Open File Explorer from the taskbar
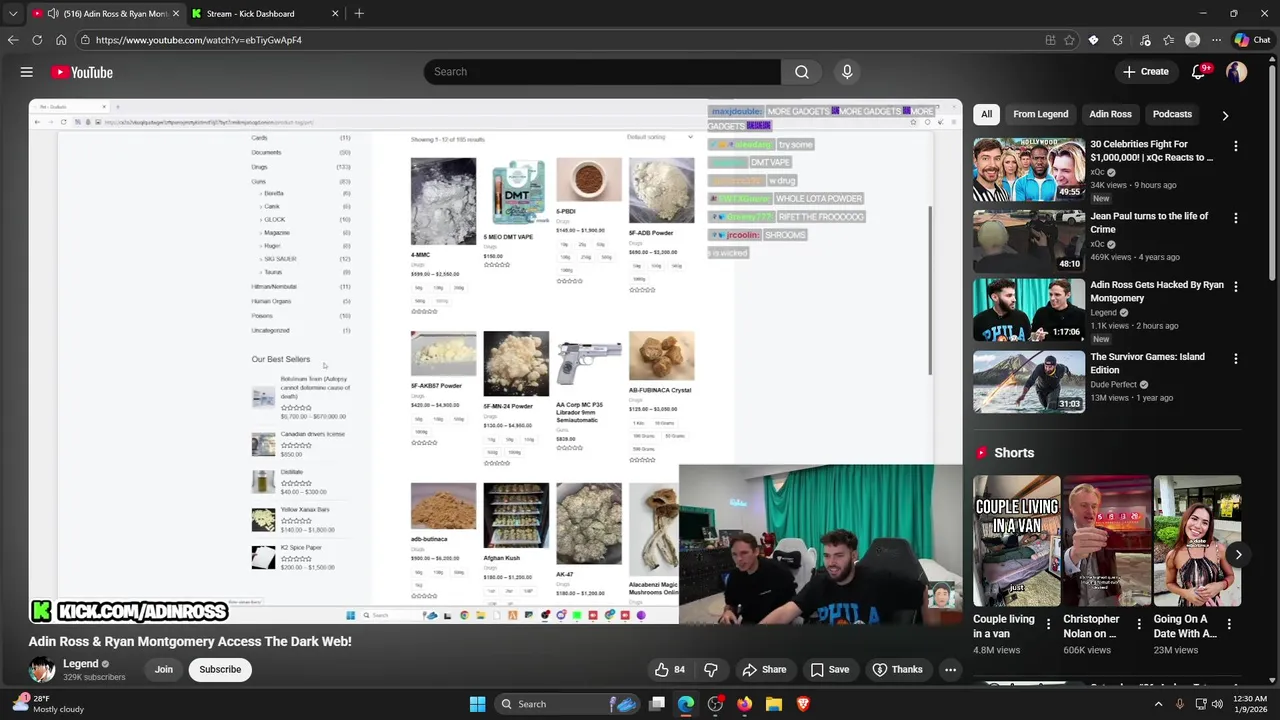Image resolution: width=1280 pixels, height=720 pixels. point(773,704)
